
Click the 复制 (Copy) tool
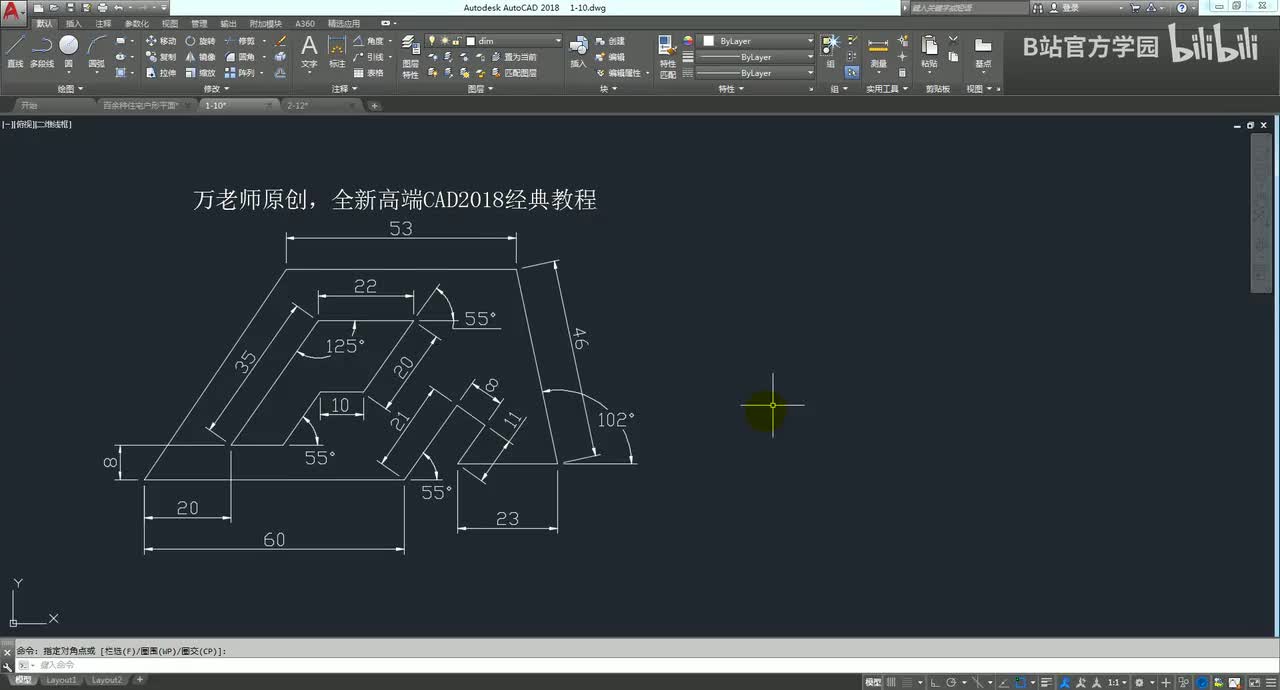pyautogui.click(x=160, y=57)
